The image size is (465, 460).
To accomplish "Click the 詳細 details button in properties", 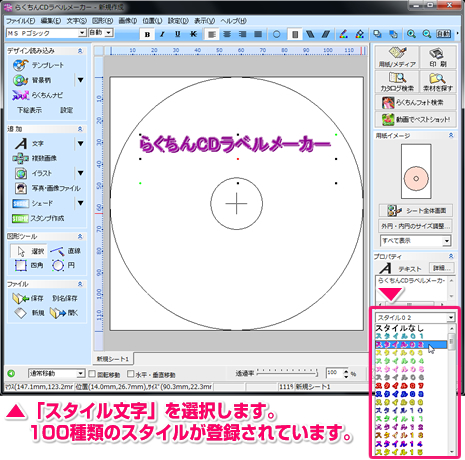I will tap(442, 268).
